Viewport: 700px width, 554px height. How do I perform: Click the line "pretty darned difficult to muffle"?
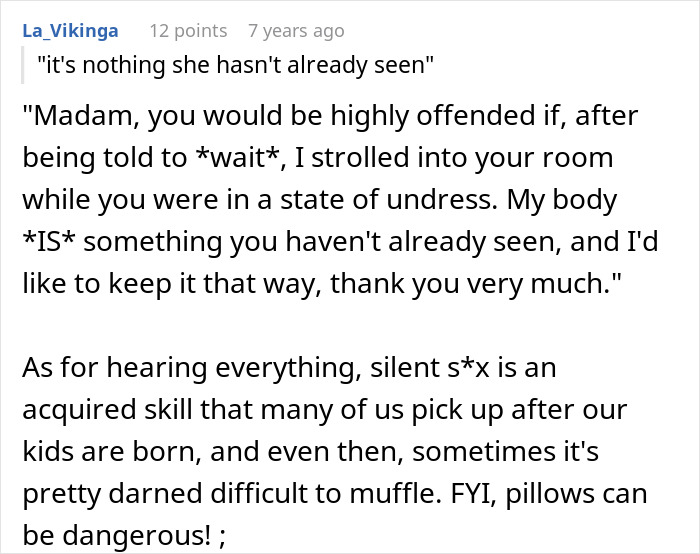pos(335,494)
